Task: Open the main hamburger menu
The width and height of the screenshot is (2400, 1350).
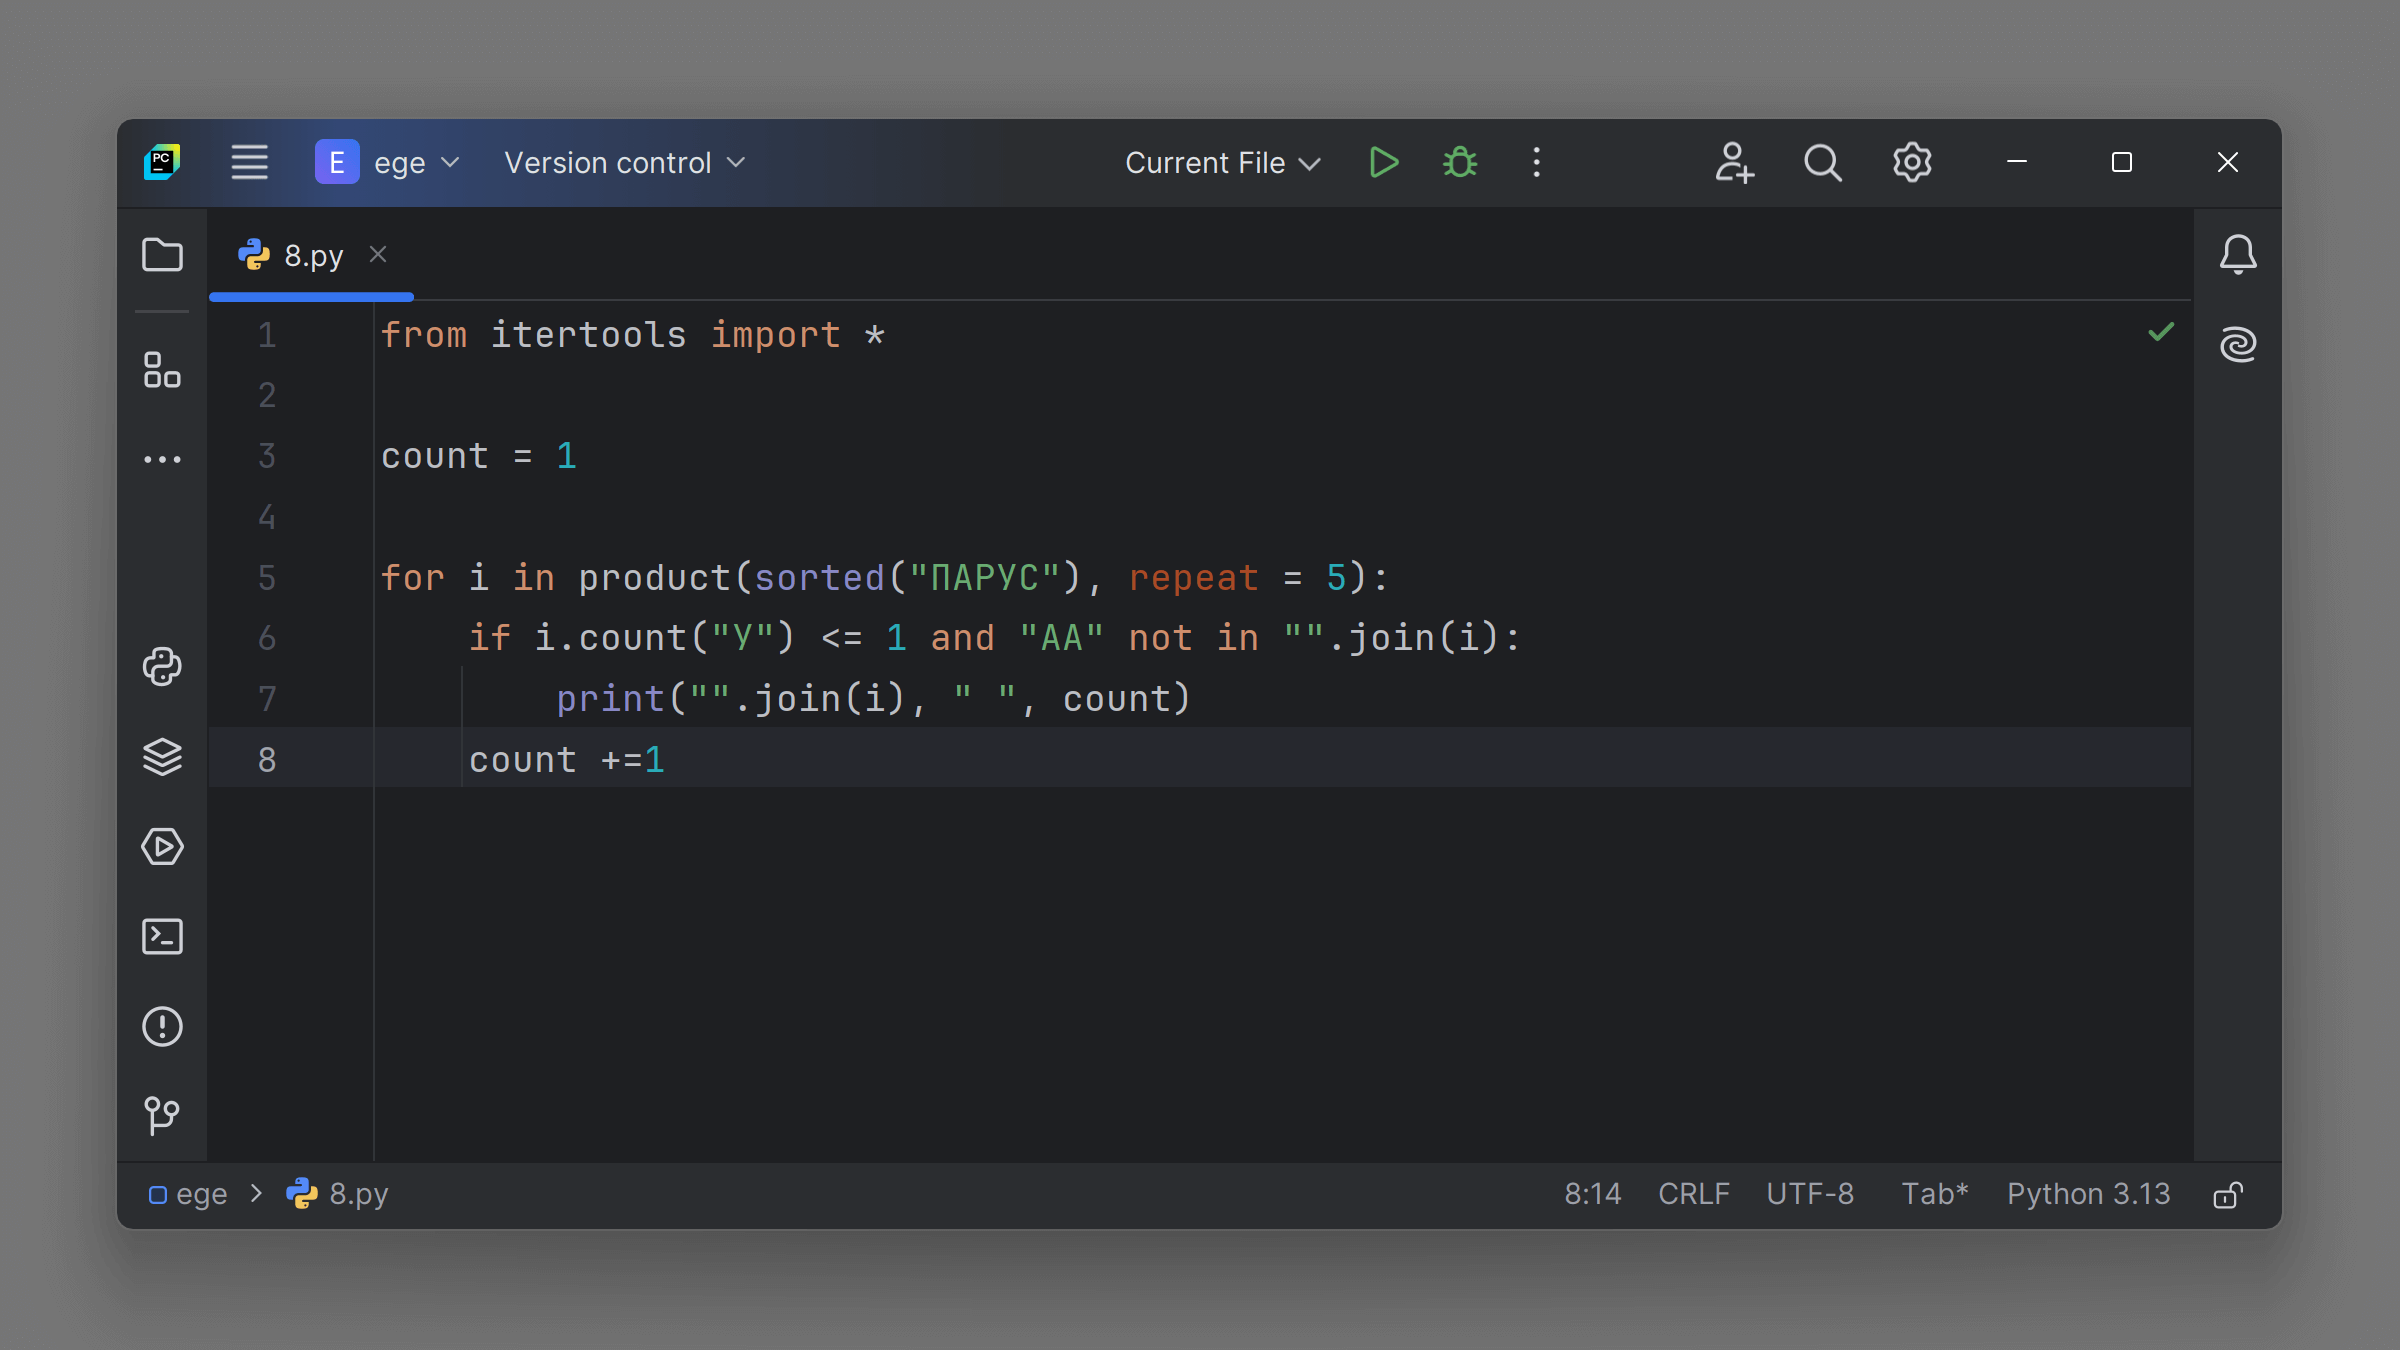Action: (x=249, y=162)
